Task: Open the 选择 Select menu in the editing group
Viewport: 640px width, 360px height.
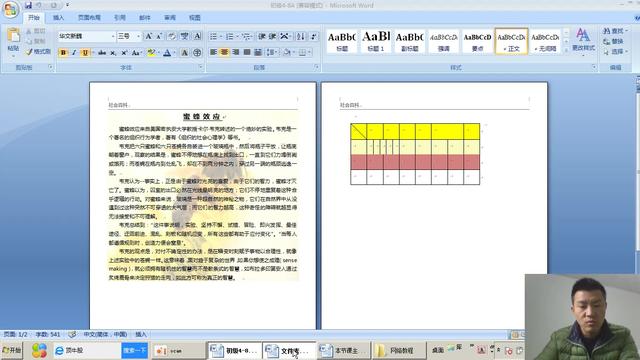Action: point(616,51)
